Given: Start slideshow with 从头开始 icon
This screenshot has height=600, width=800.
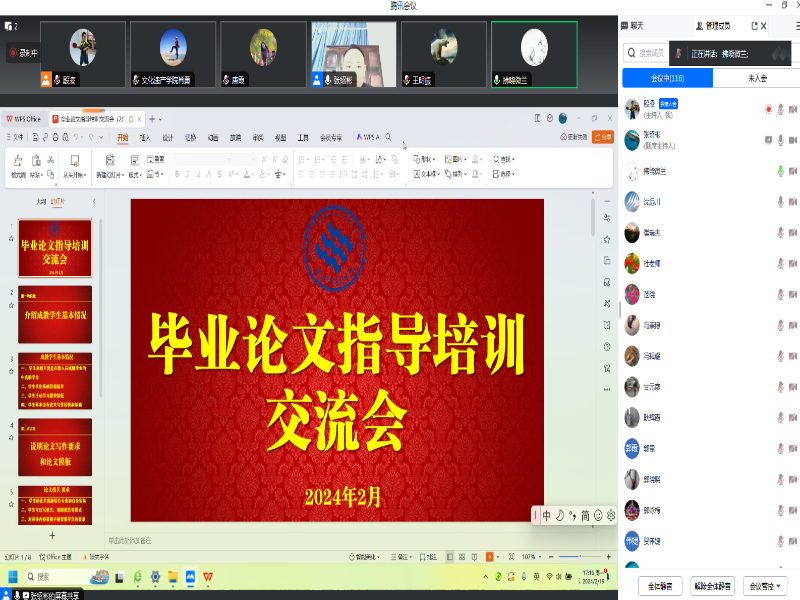Looking at the screenshot, I should click(75, 165).
